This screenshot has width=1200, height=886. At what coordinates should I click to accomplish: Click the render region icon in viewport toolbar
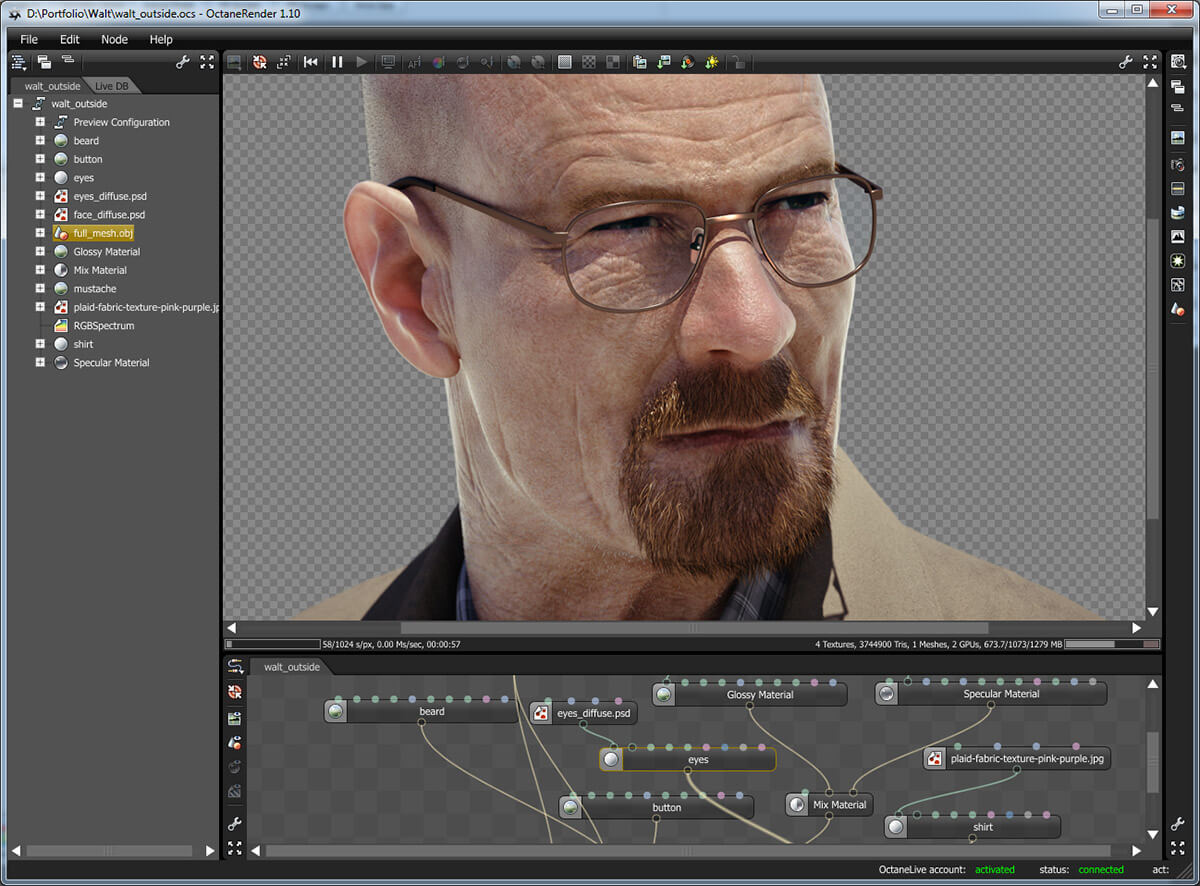pos(284,62)
